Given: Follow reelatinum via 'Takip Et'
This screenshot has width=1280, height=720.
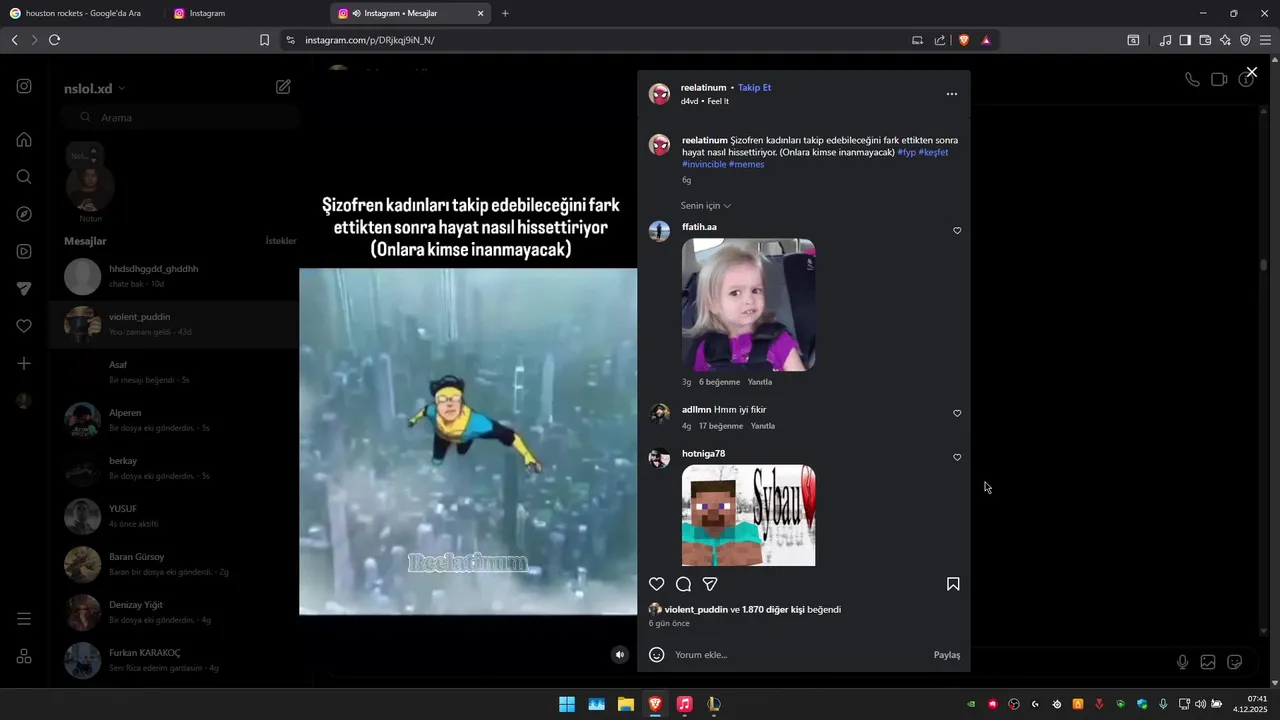Looking at the screenshot, I should click(754, 88).
